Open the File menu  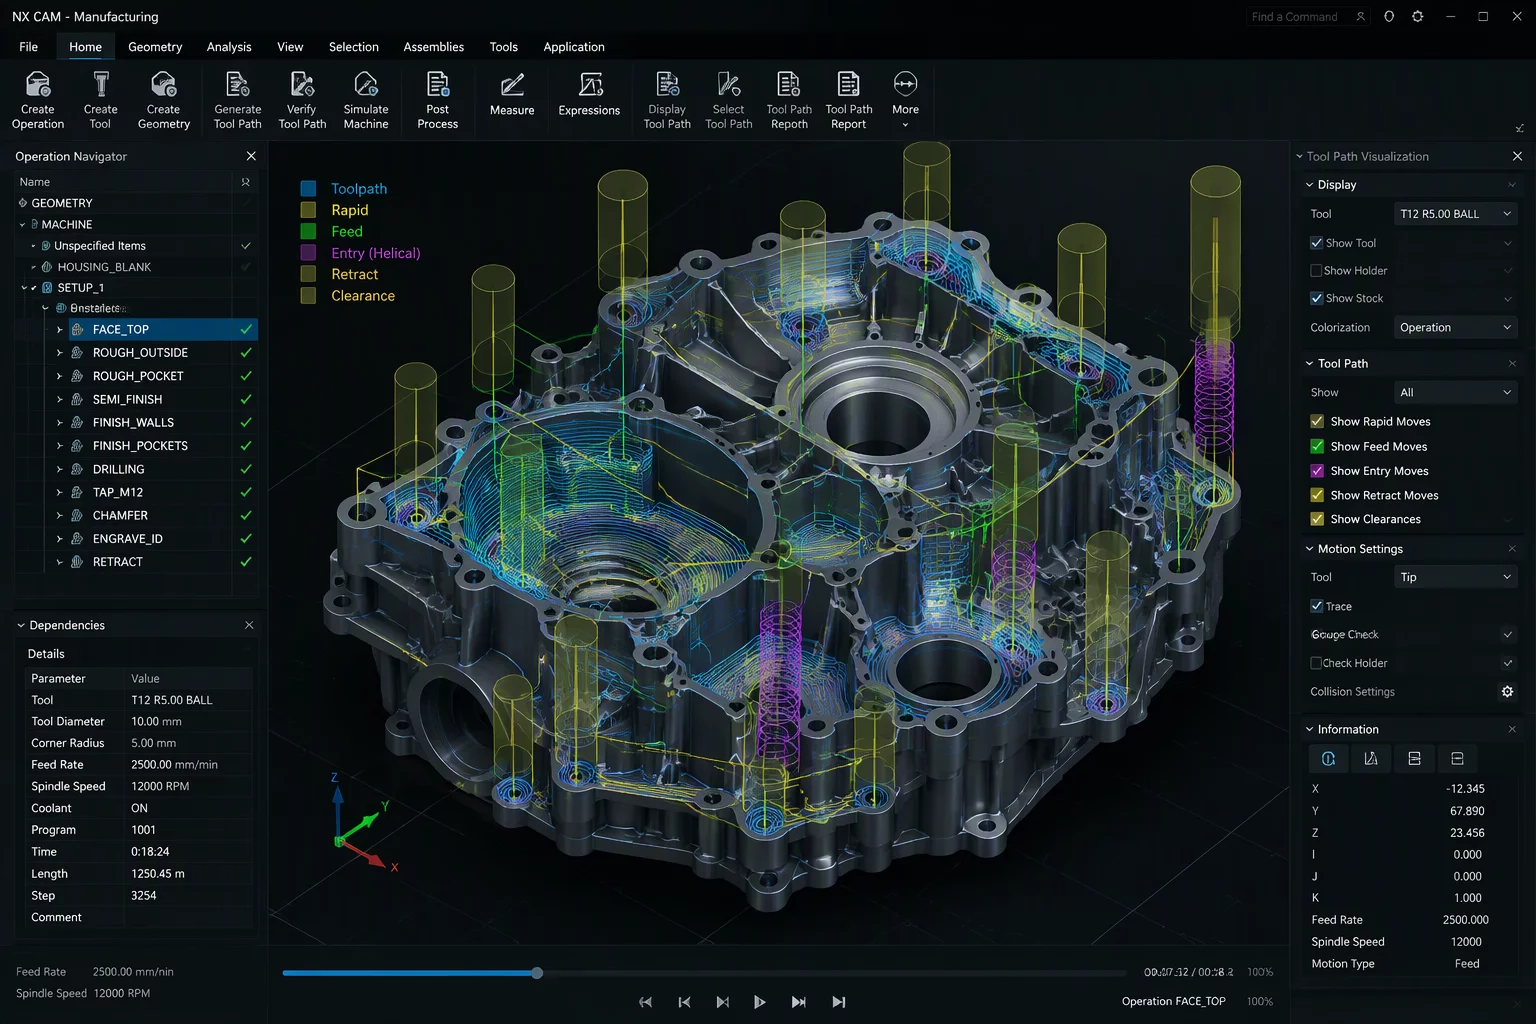[x=29, y=47]
